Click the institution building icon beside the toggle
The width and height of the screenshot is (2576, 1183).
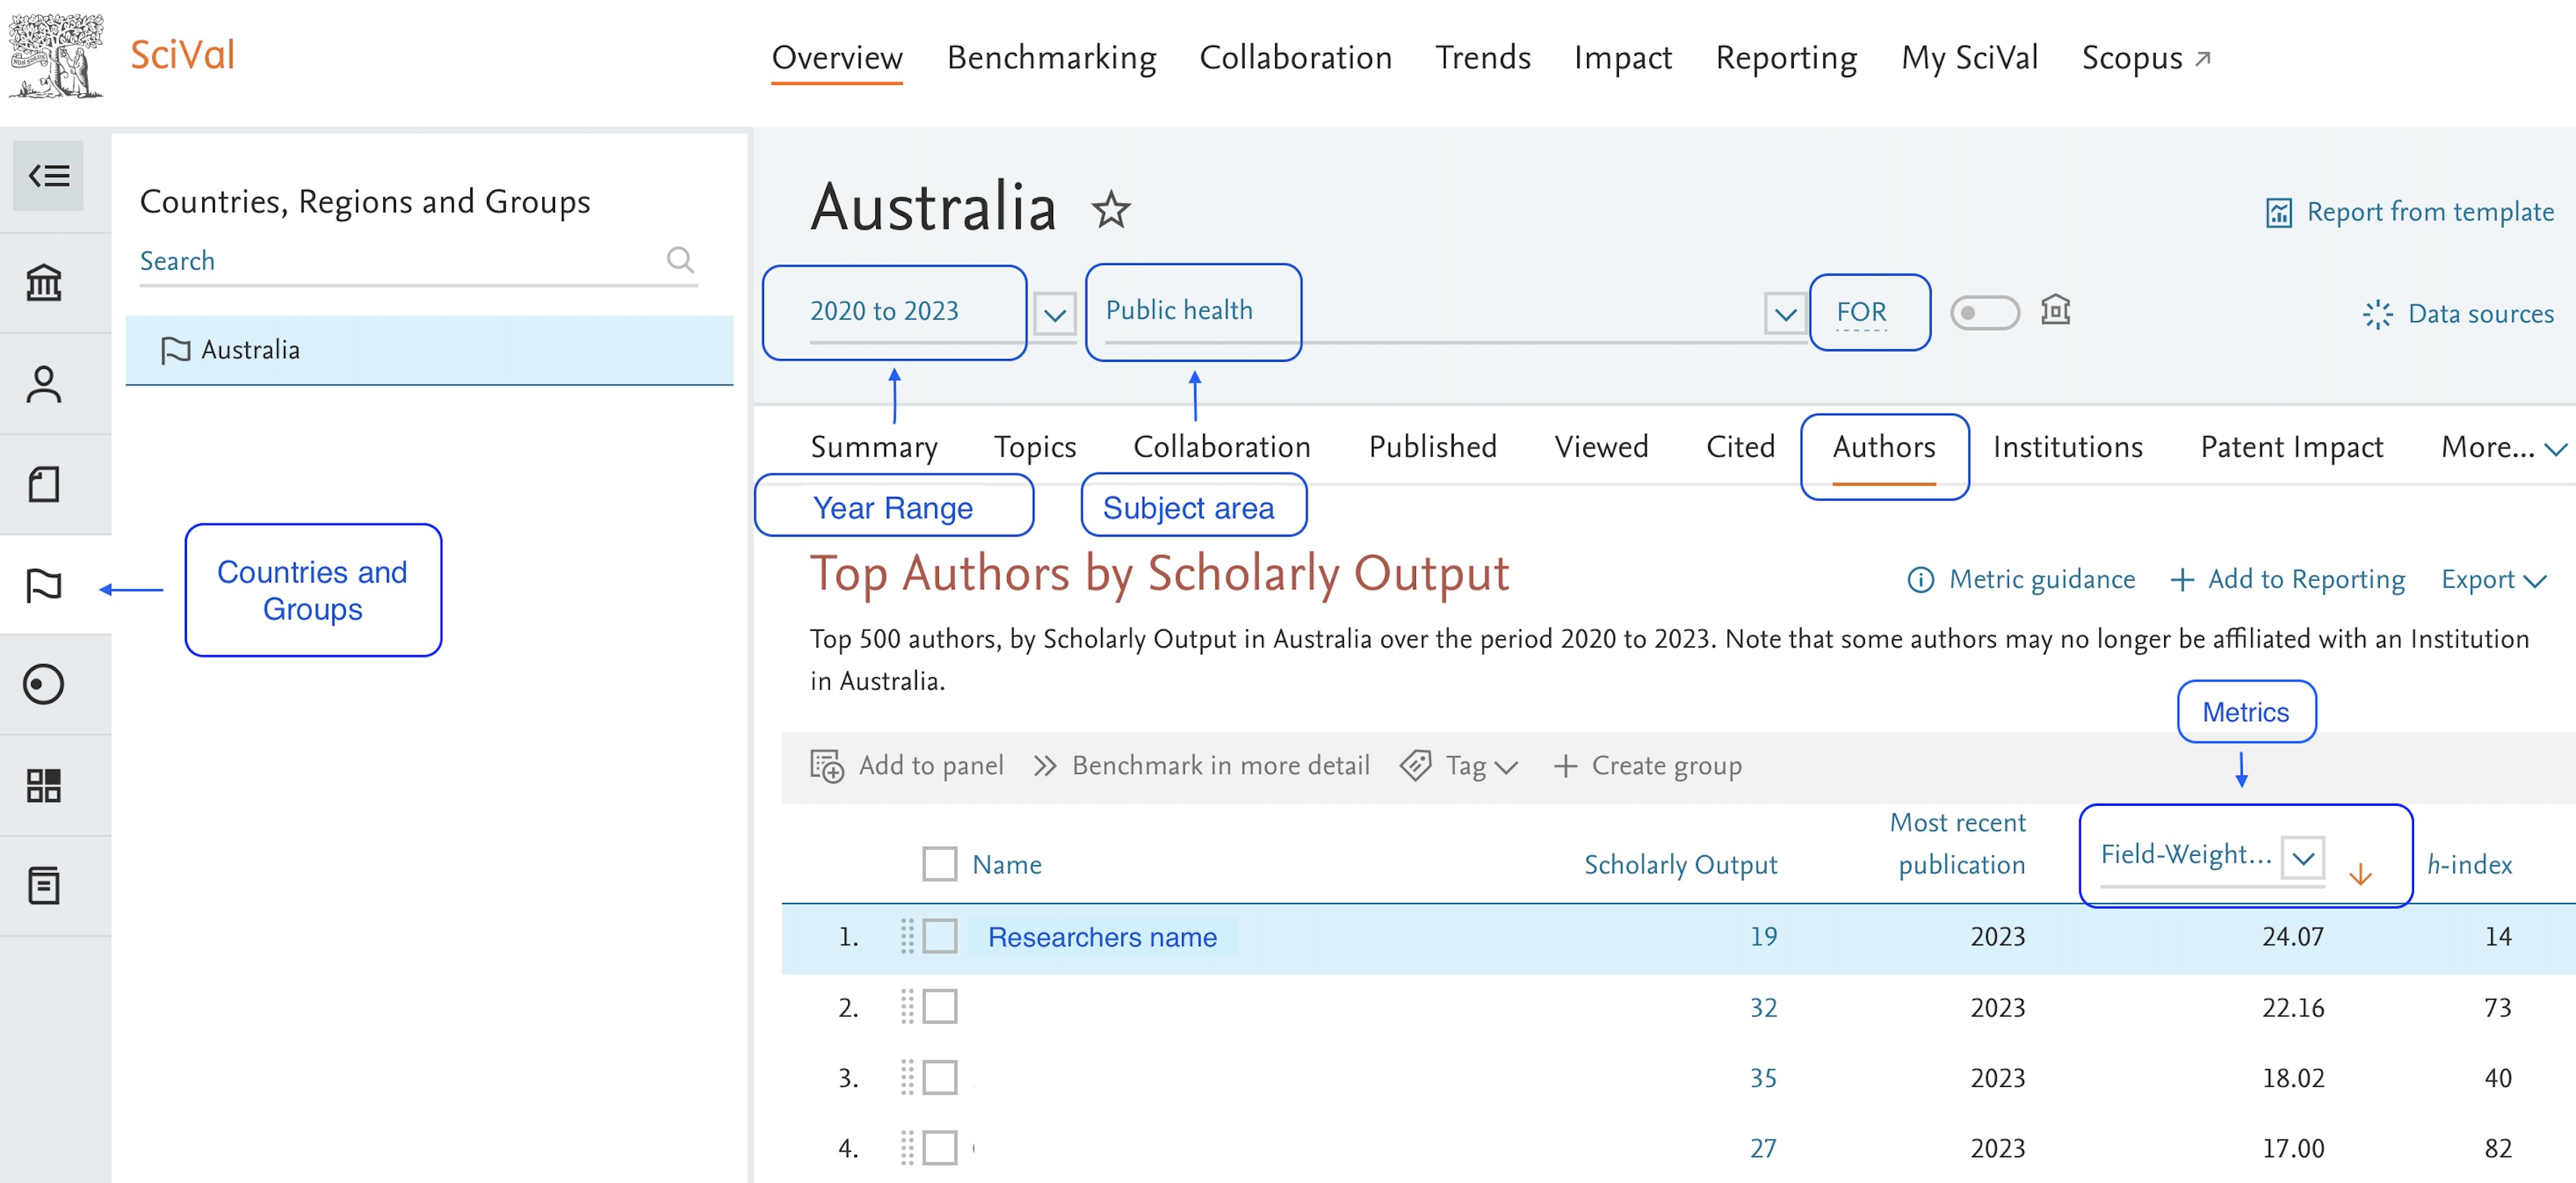tap(2056, 311)
